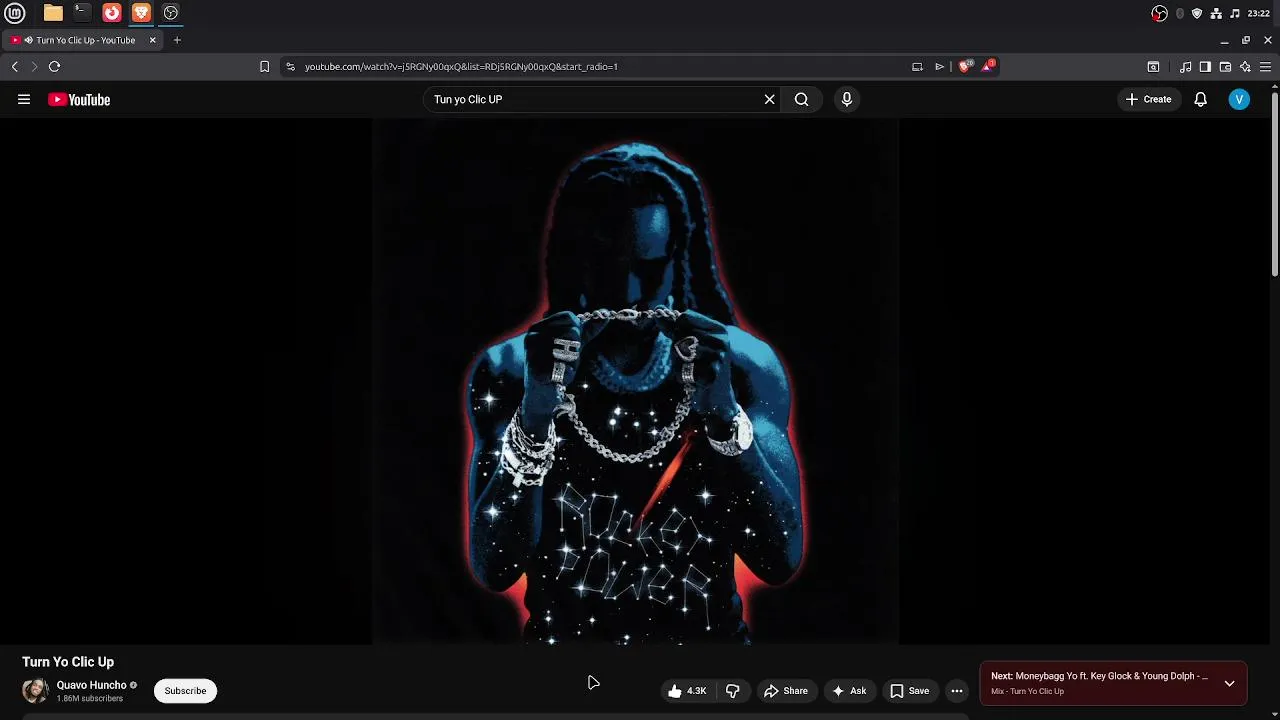Click the address bar URL youtube.com/watch
The height and width of the screenshot is (720, 1280).
(x=461, y=67)
